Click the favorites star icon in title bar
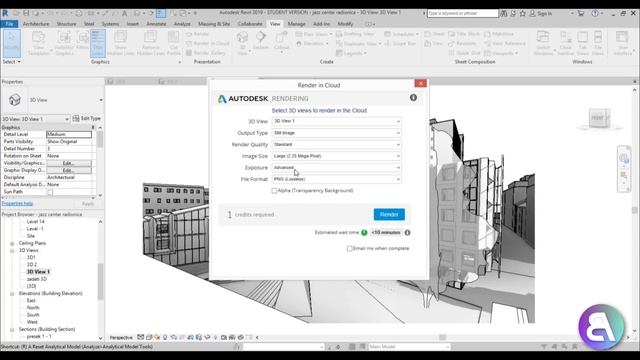Screen dimensions: 640x360 click(522, 13)
